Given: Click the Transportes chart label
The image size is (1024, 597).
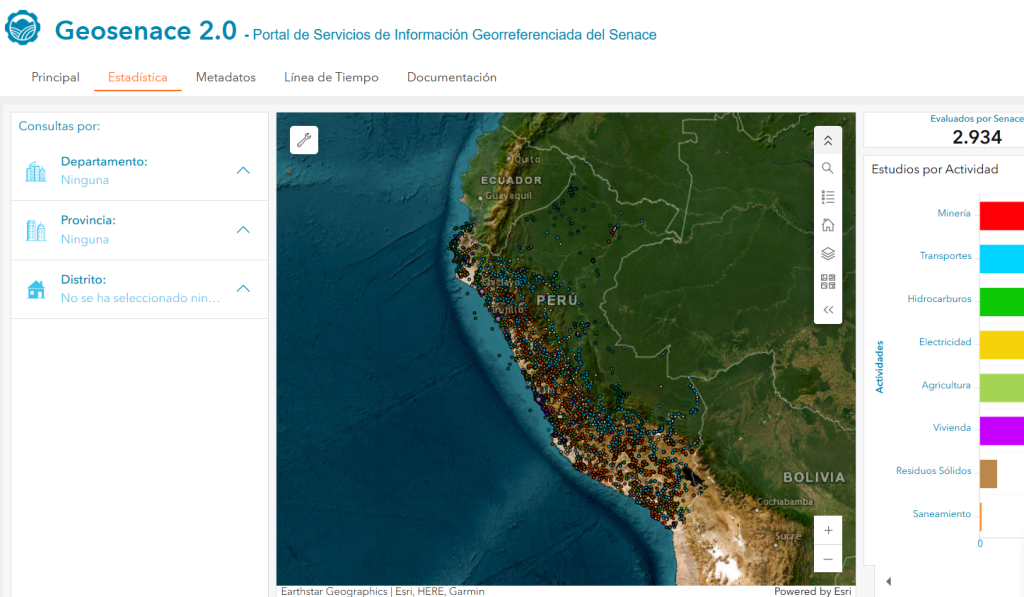Looking at the screenshot, I should click(x=946, y=255).
